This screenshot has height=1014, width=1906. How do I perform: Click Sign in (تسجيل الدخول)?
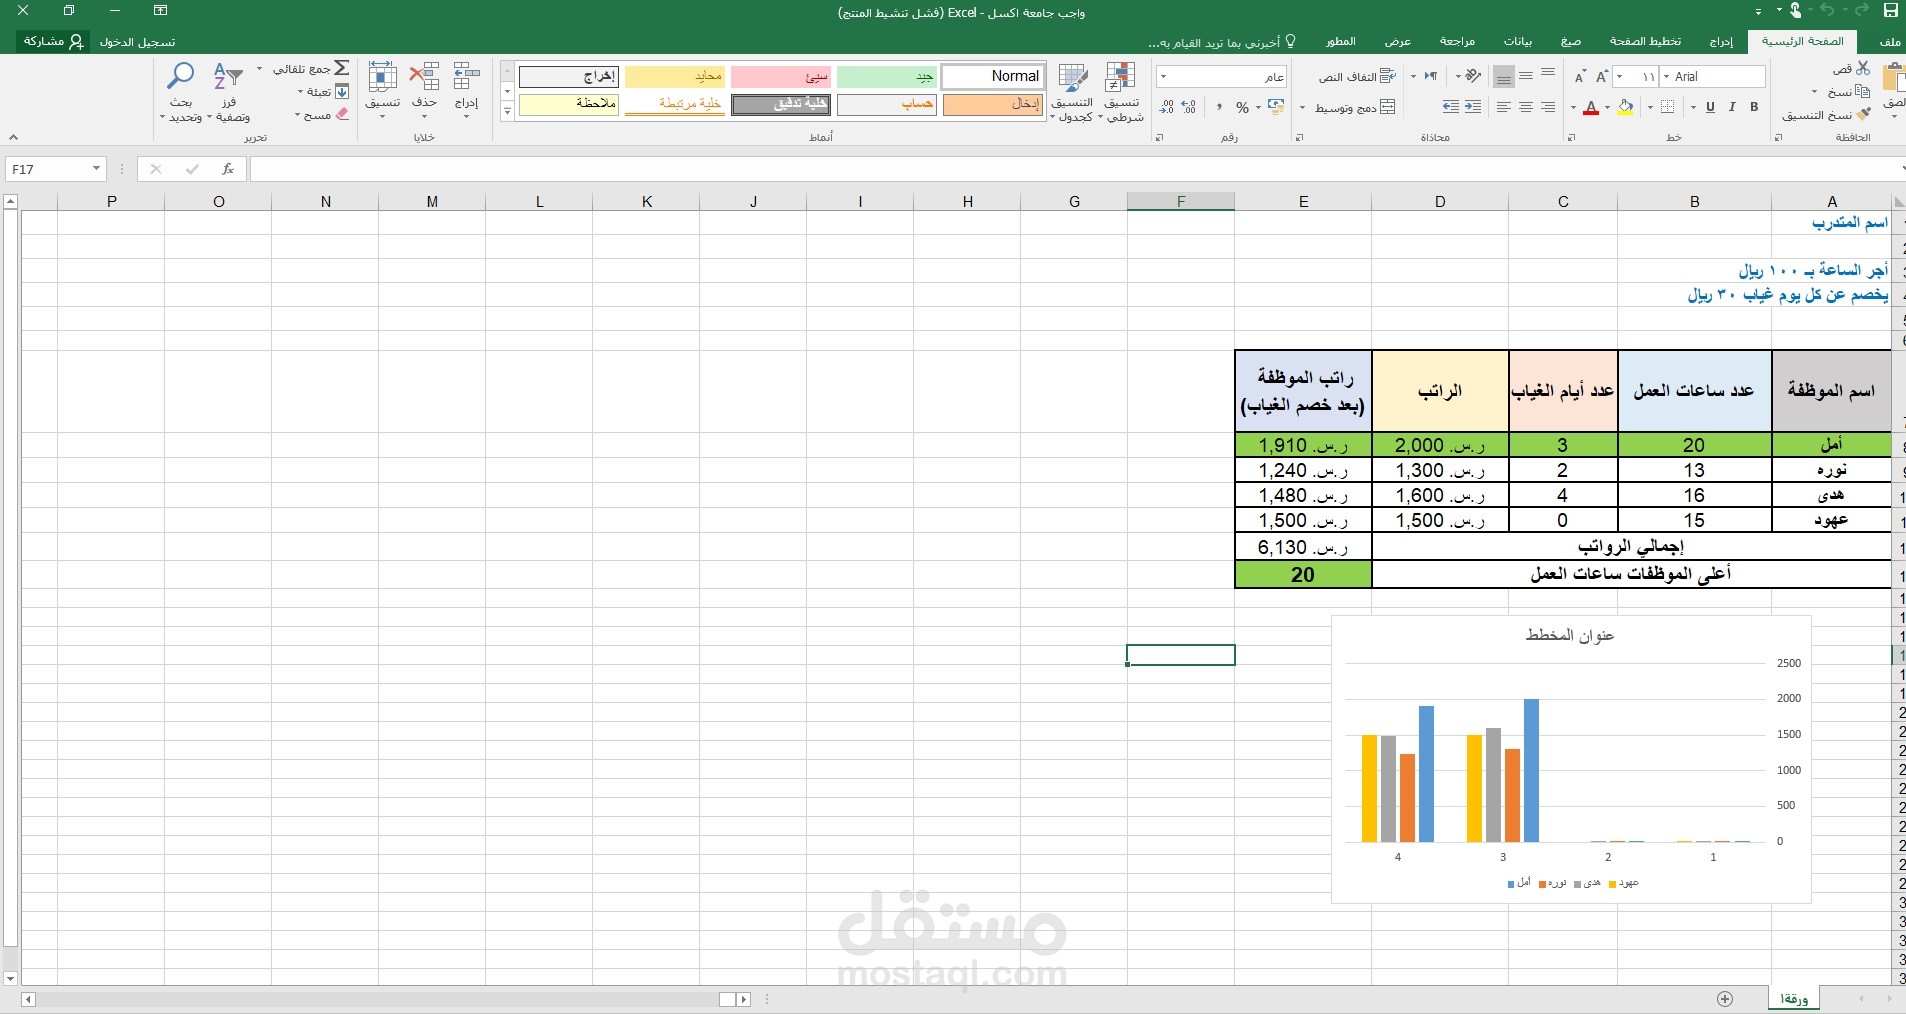(x=137, y=42)
